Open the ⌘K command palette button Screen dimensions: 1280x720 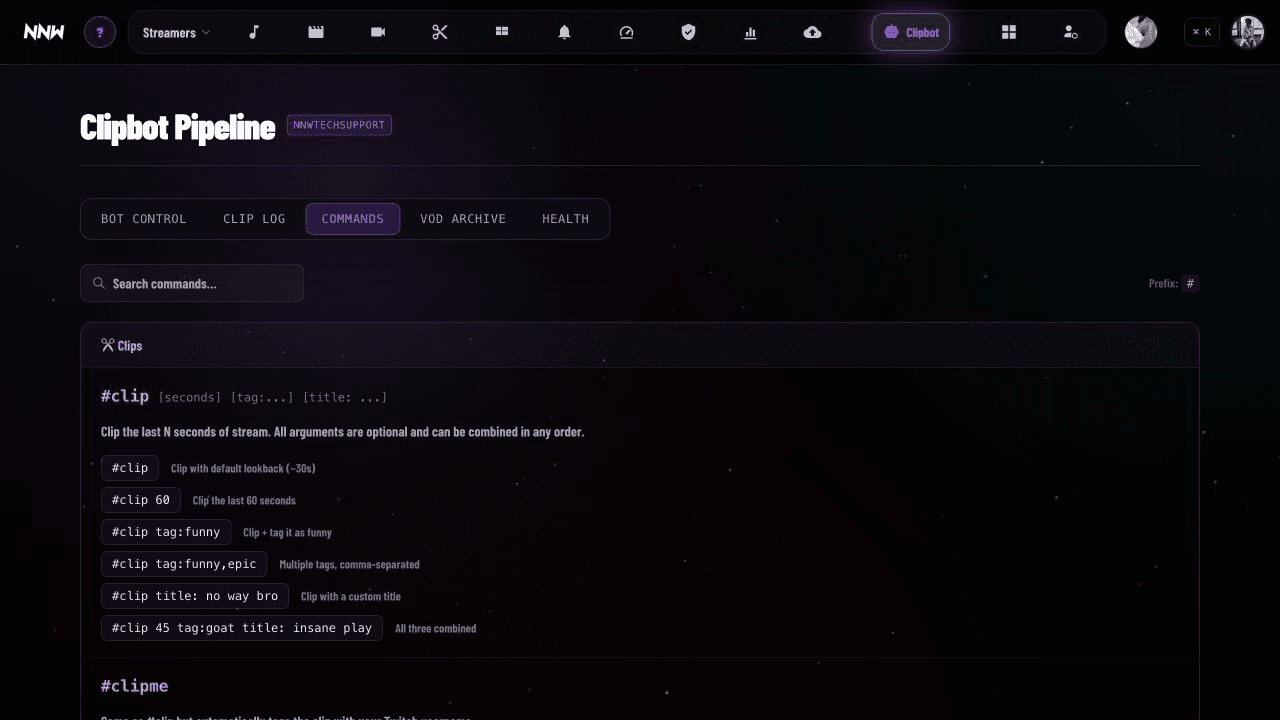[x=1202, y=32]
